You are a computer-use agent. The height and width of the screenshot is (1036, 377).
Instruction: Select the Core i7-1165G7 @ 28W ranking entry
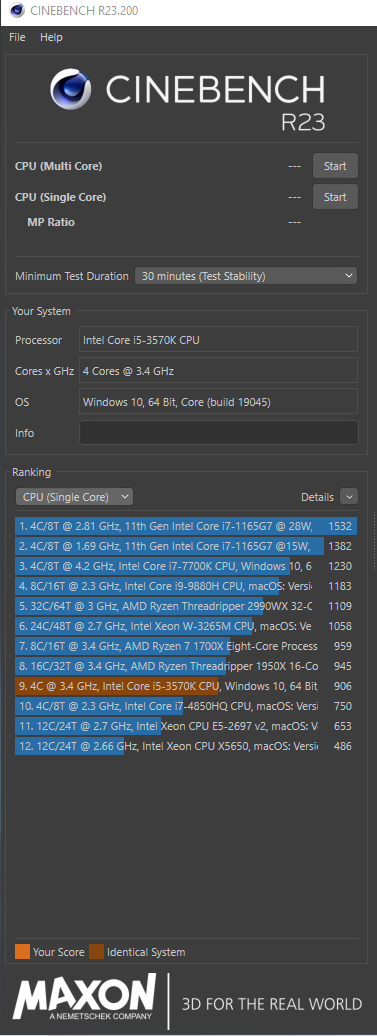[186, 527]
